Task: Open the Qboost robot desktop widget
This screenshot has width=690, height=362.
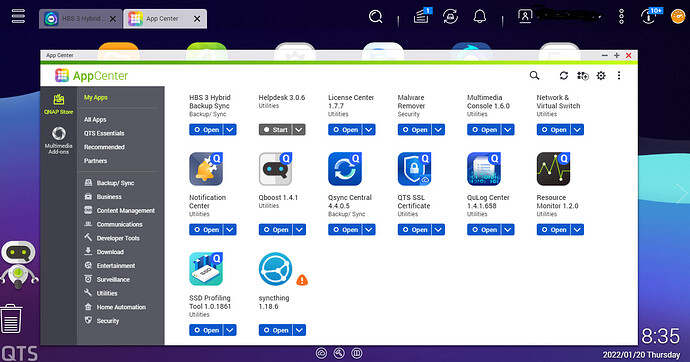Action: (x=18, y=264)
